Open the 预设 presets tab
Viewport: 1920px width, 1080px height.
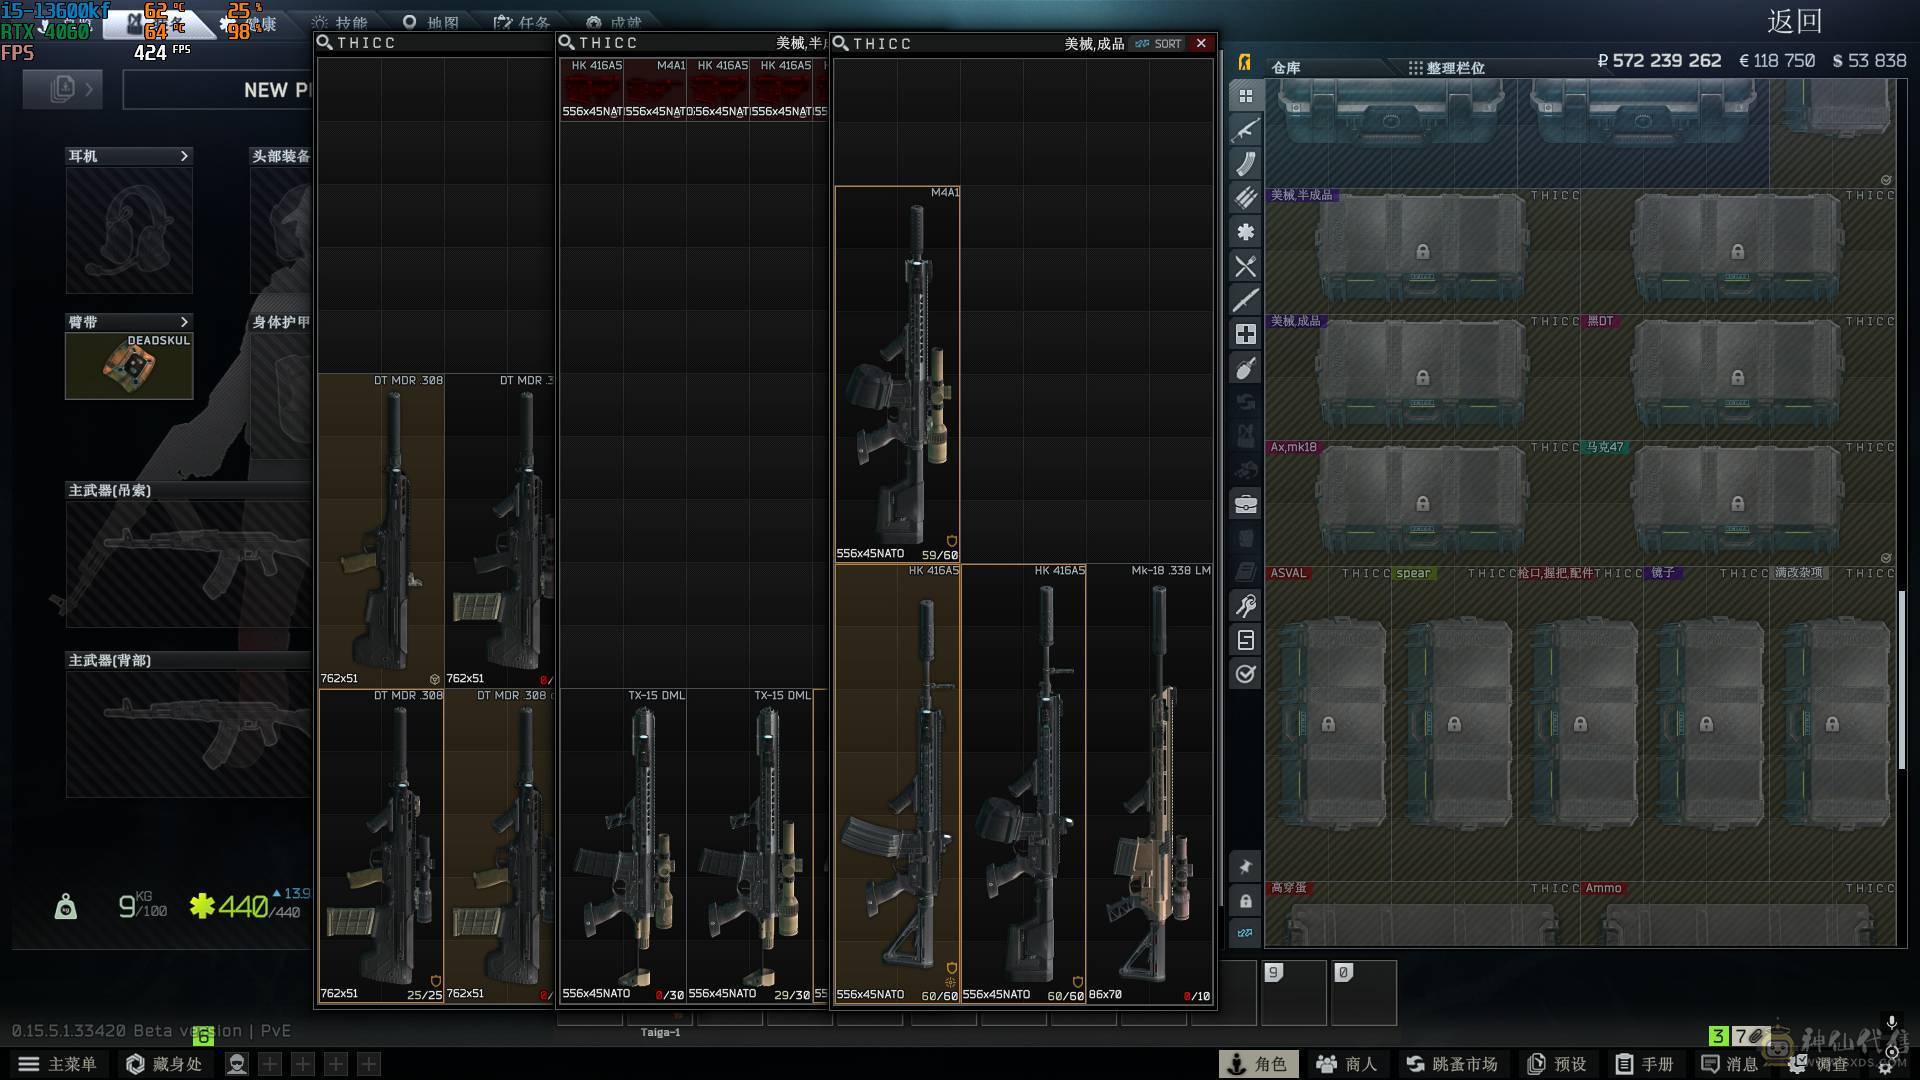[1557, 1064]
